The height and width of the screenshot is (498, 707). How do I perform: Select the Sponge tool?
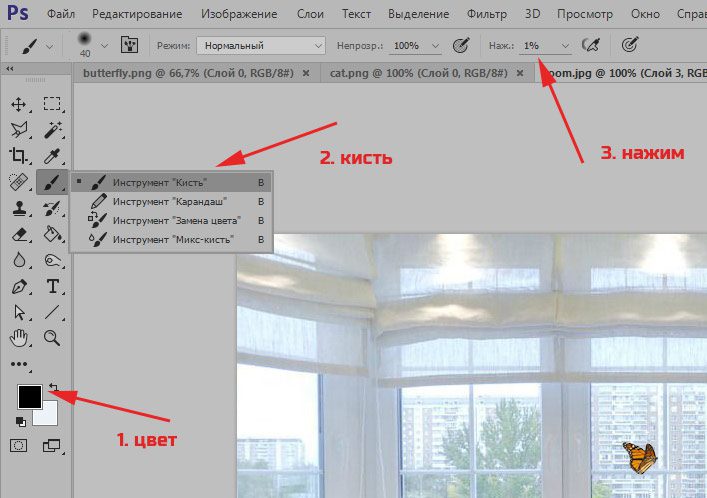point(52,260)
